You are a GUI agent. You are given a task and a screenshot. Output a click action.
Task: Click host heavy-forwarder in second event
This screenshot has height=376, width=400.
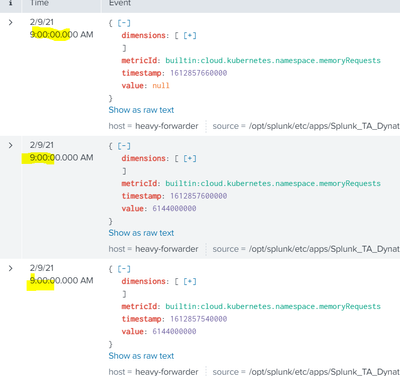[x=167, y=249]
